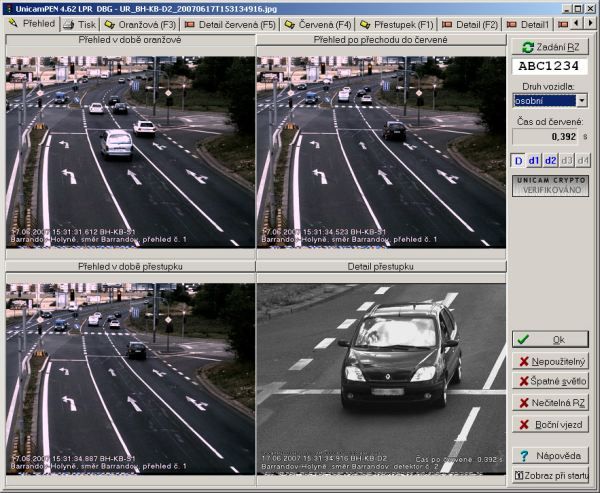Toggle the D detector button
600x493 pixels.
pyautogui.click(x=518, y=160)
